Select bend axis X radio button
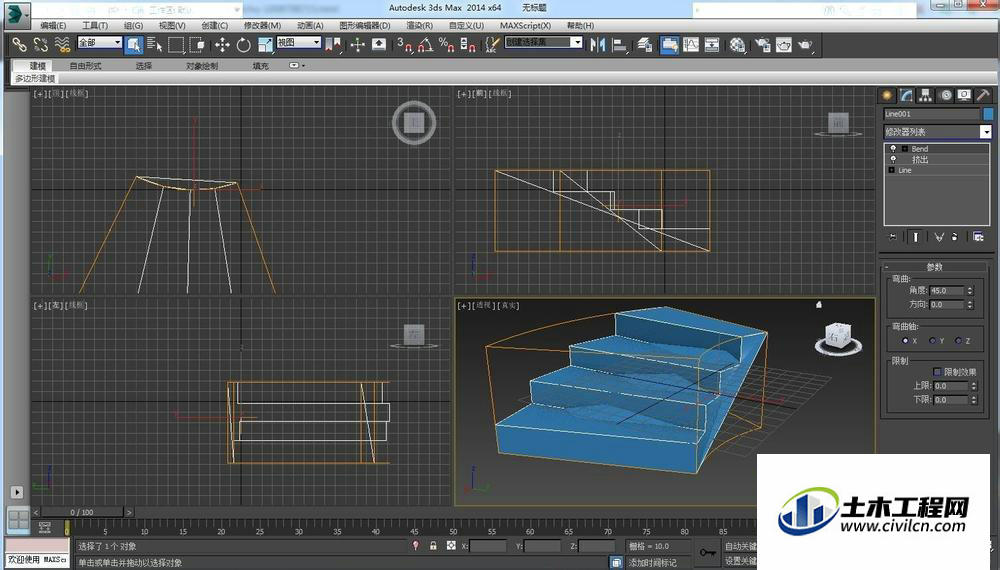Image resolution: width=1000 pixels, height=570 pixels. click(x=905, y=341)
